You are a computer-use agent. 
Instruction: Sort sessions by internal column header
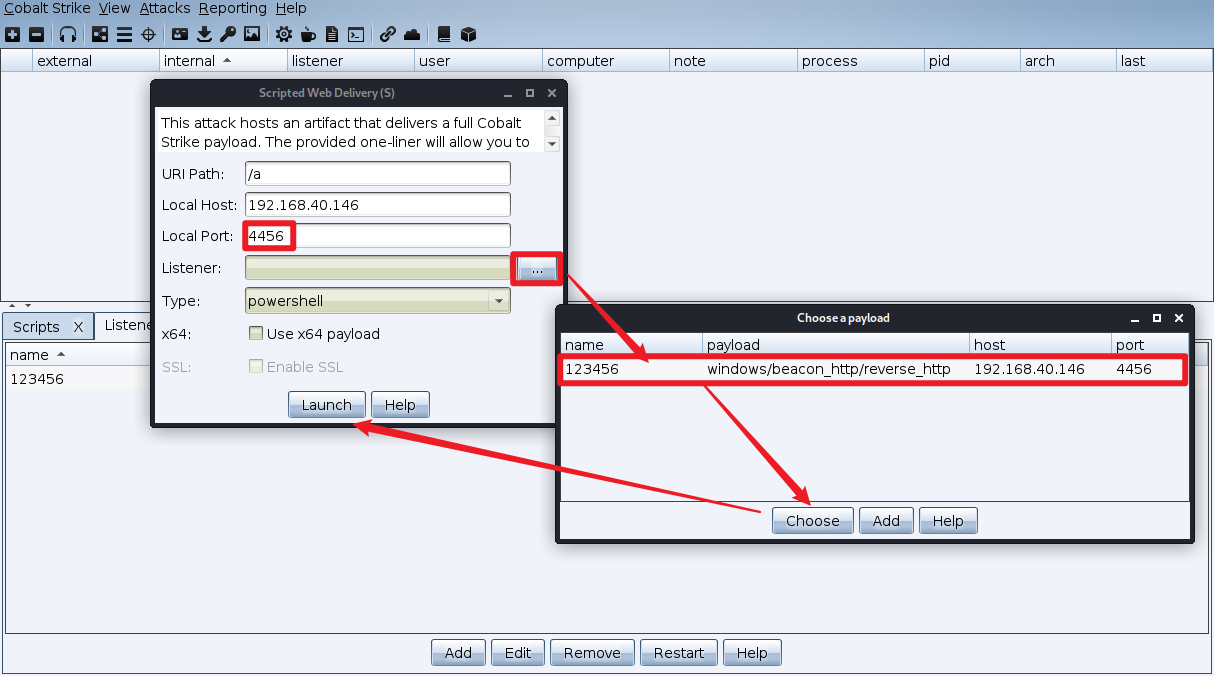(x=223, y=61)
